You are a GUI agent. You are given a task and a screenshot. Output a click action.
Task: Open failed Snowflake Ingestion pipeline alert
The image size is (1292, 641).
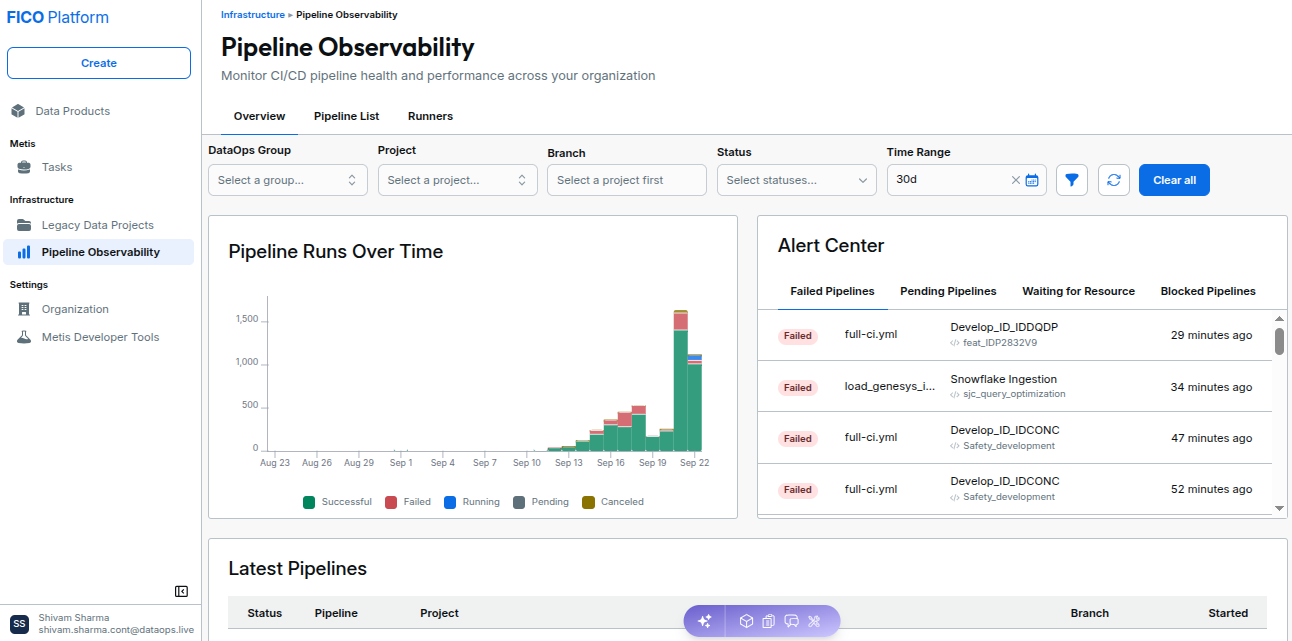1015,387
